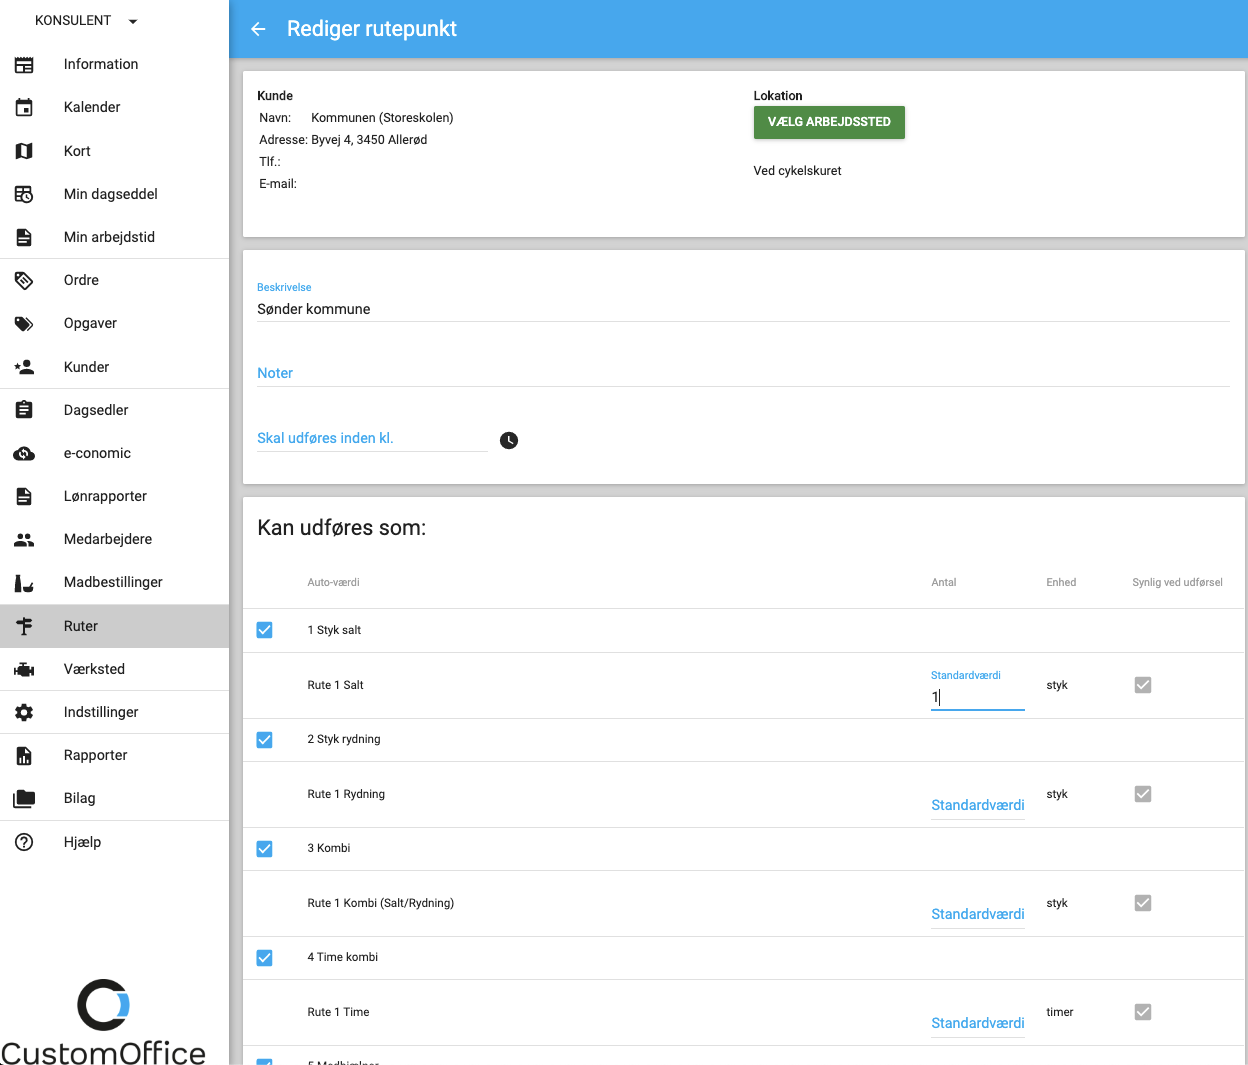The height and width of the screenshot is (1065, 1248).
Task: Select Rapporter in the sidebar menu
Action: click(x=114, y=755)
